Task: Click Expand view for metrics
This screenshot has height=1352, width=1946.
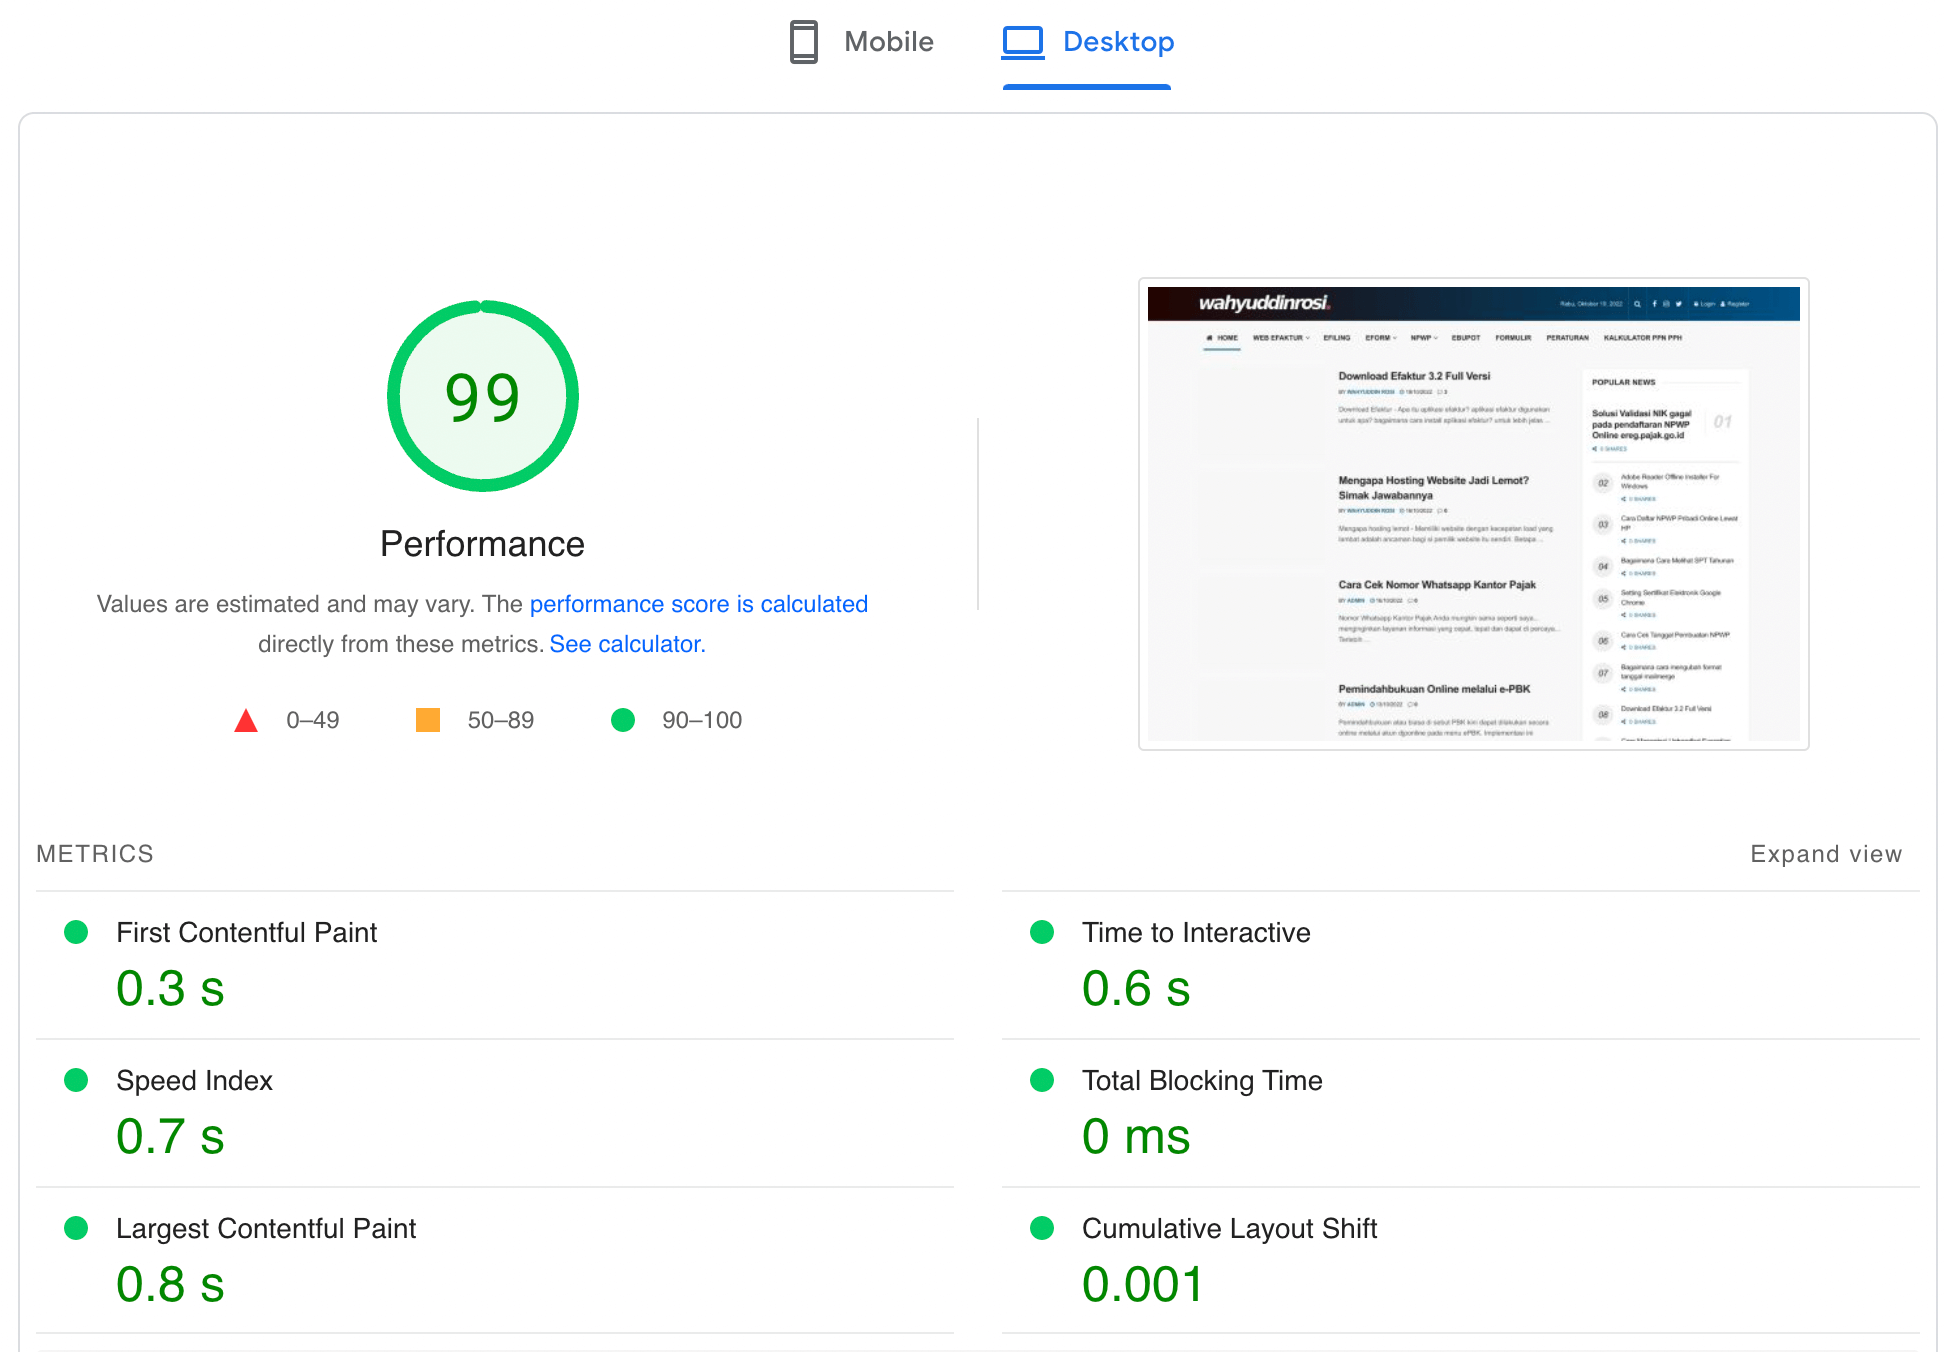Action: [1825, 854]
